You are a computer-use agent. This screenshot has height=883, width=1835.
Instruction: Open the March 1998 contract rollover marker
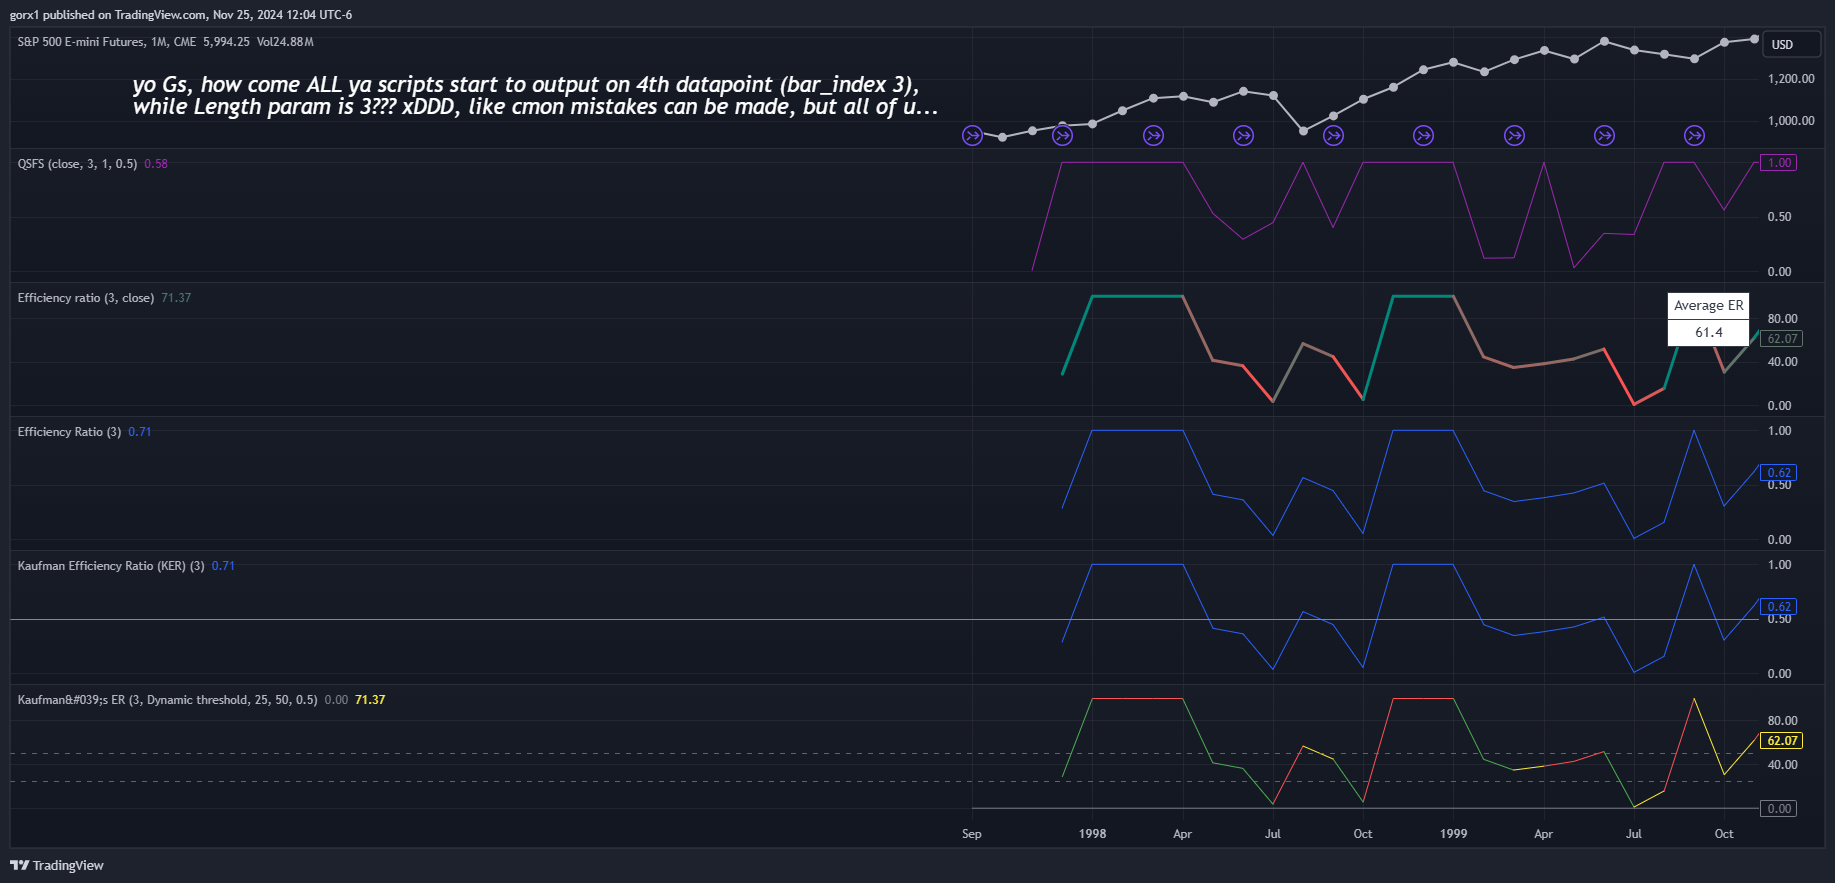click(1153, 135)
